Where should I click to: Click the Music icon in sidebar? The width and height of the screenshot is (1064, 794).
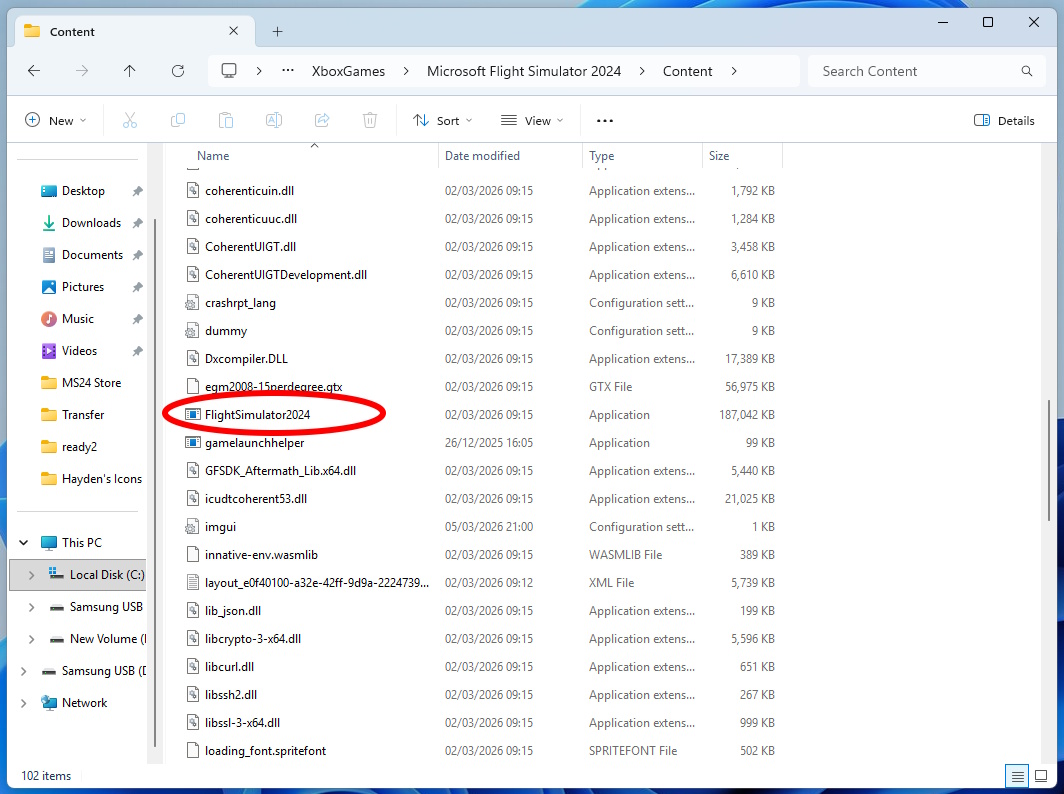[49, 319]
